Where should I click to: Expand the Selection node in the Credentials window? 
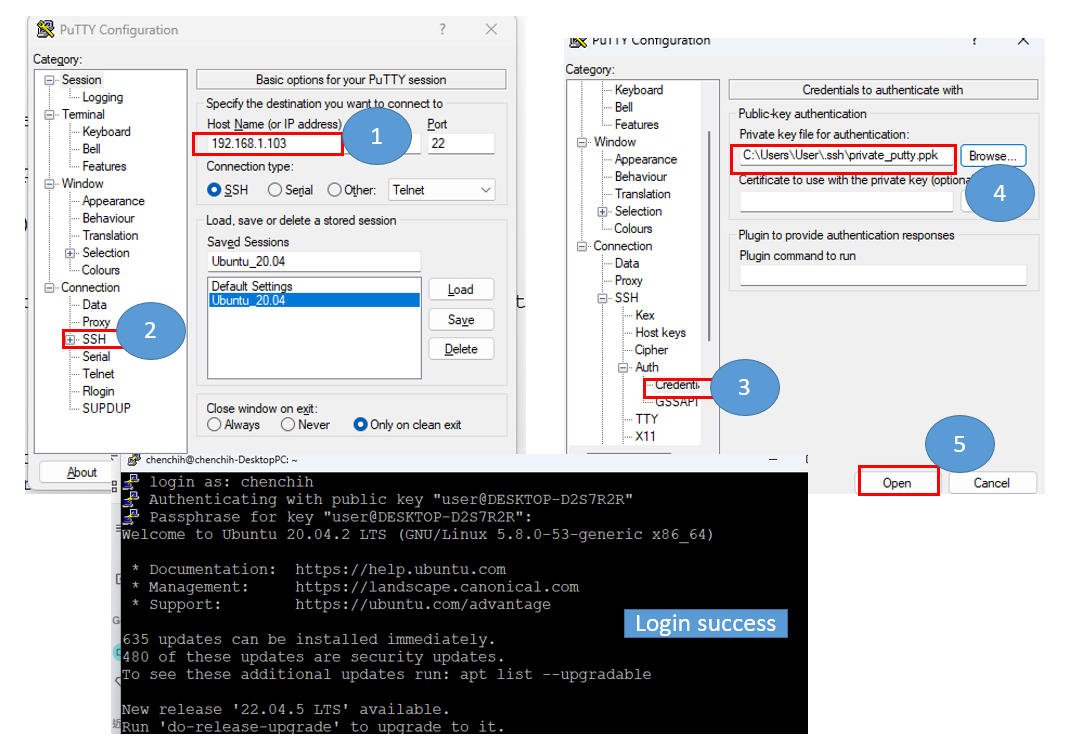click(602, 212)
